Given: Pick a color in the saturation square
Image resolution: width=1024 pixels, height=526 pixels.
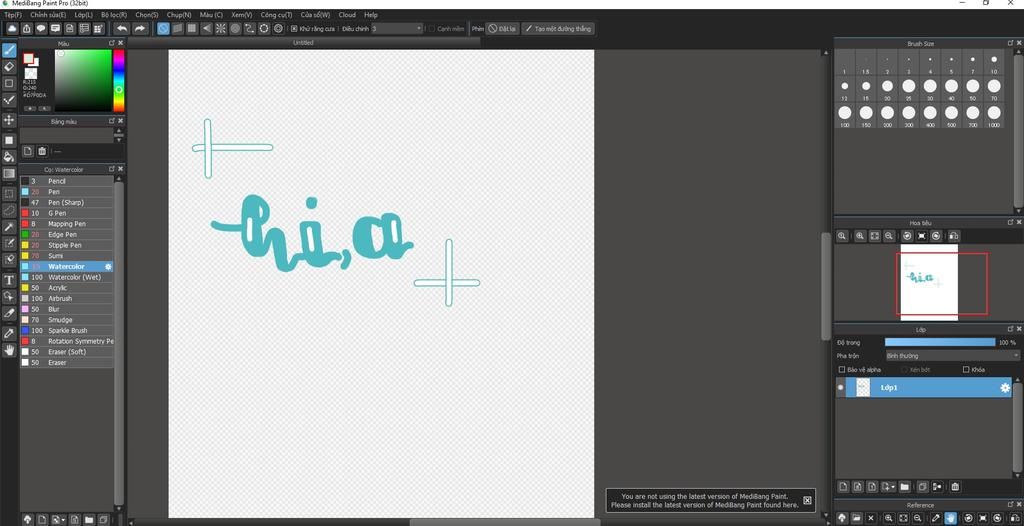Looking at the screenshot, I should [x=83, y=81].
